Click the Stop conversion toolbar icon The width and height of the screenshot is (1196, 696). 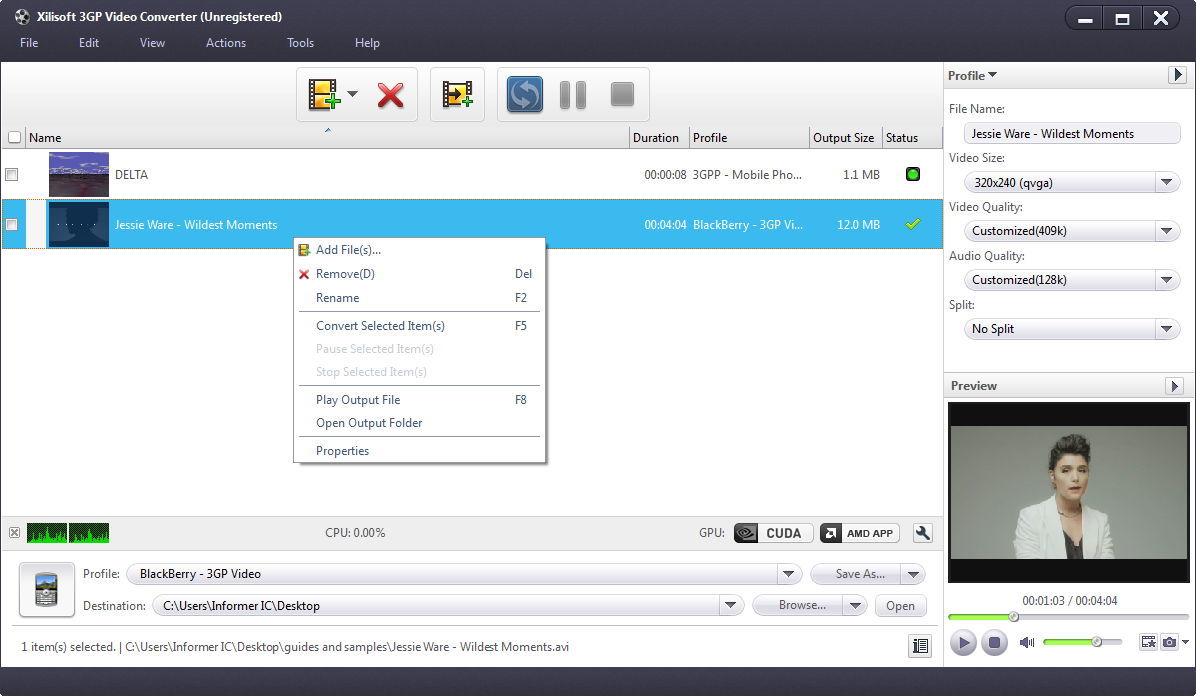[x=621, y=93]
